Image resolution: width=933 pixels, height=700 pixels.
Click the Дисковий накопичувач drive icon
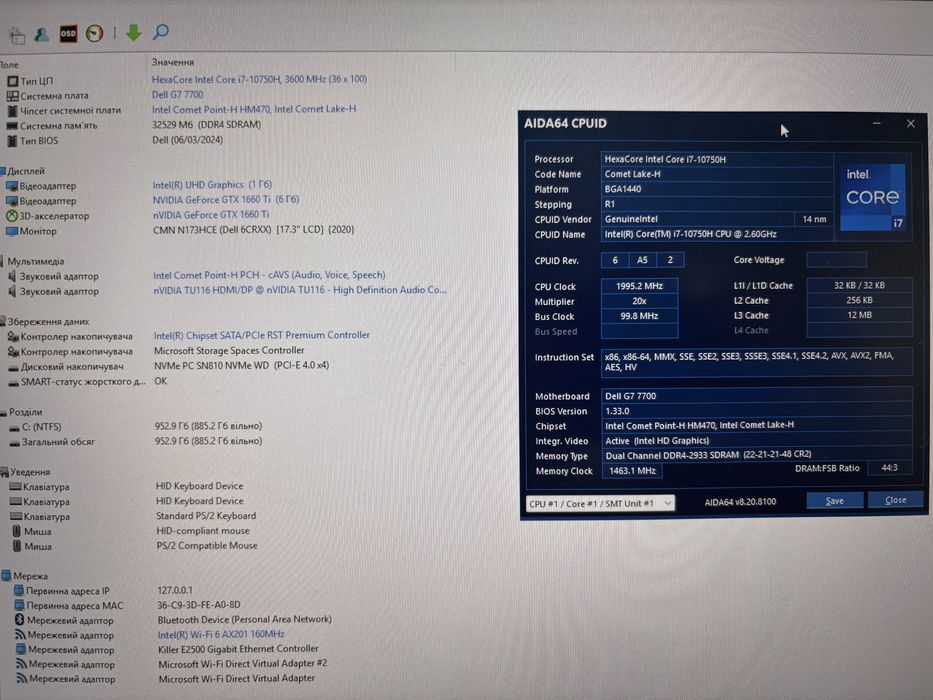pyautogui.click(x=14, y=367)
